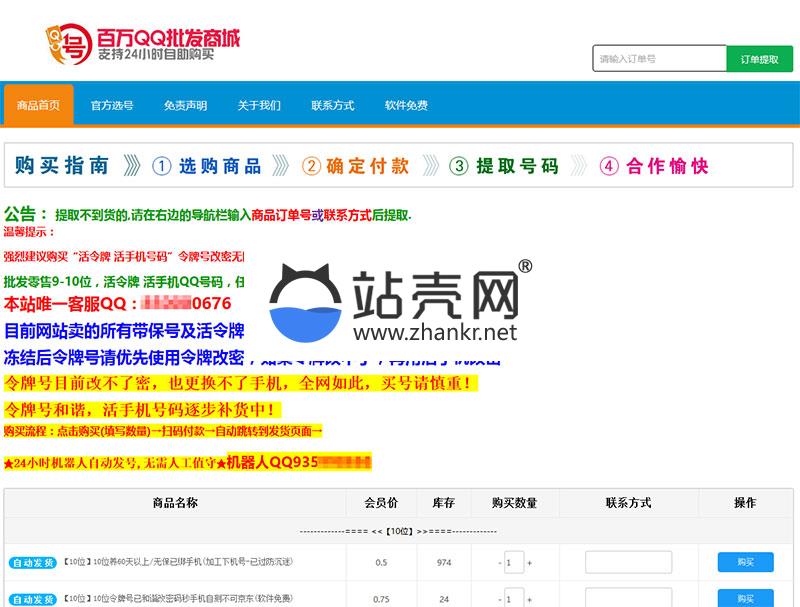Screen dimensions: 800x607
Task: Click the green 订单提取 button
Action: (x=760, y=59)
